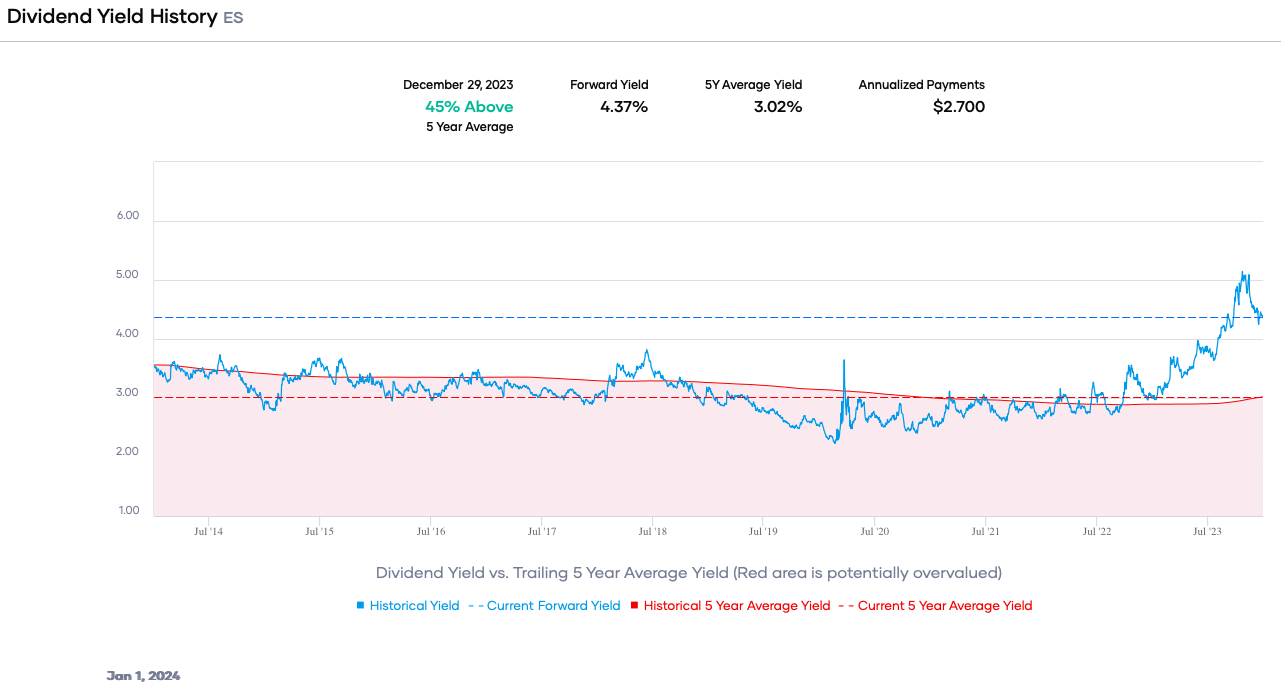Toggle the Historical Yield legend entry
Viewport: 1281px width, 691px height.
pos(408,606)
